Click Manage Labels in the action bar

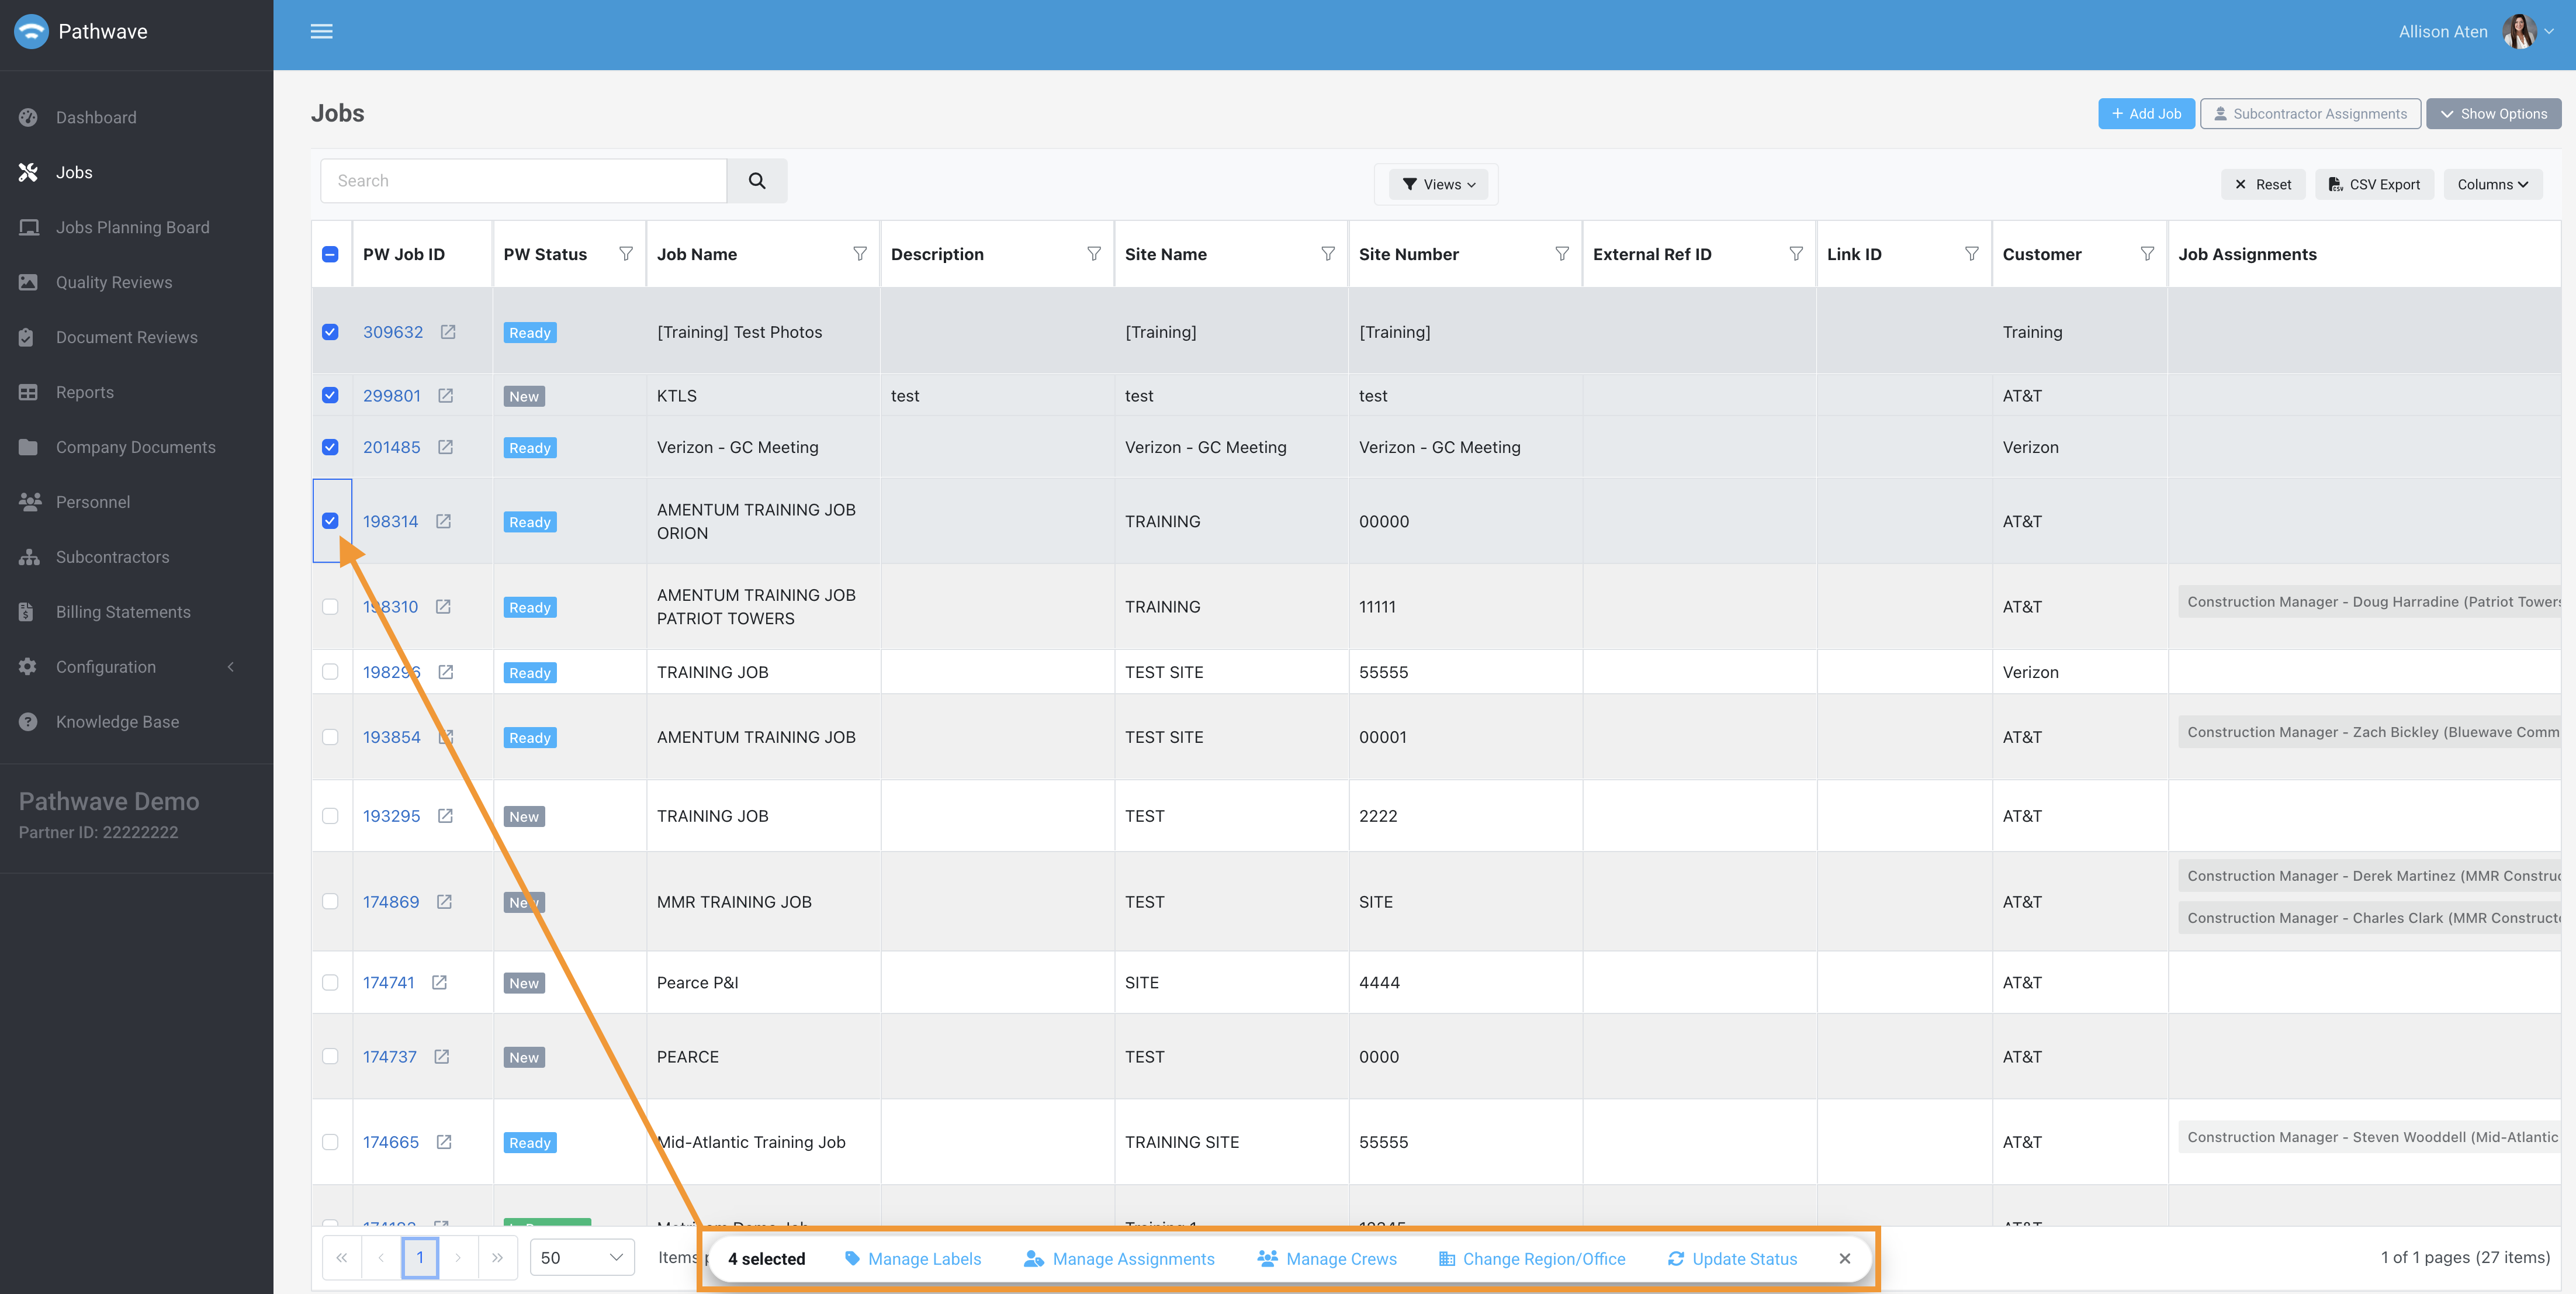912,1259
